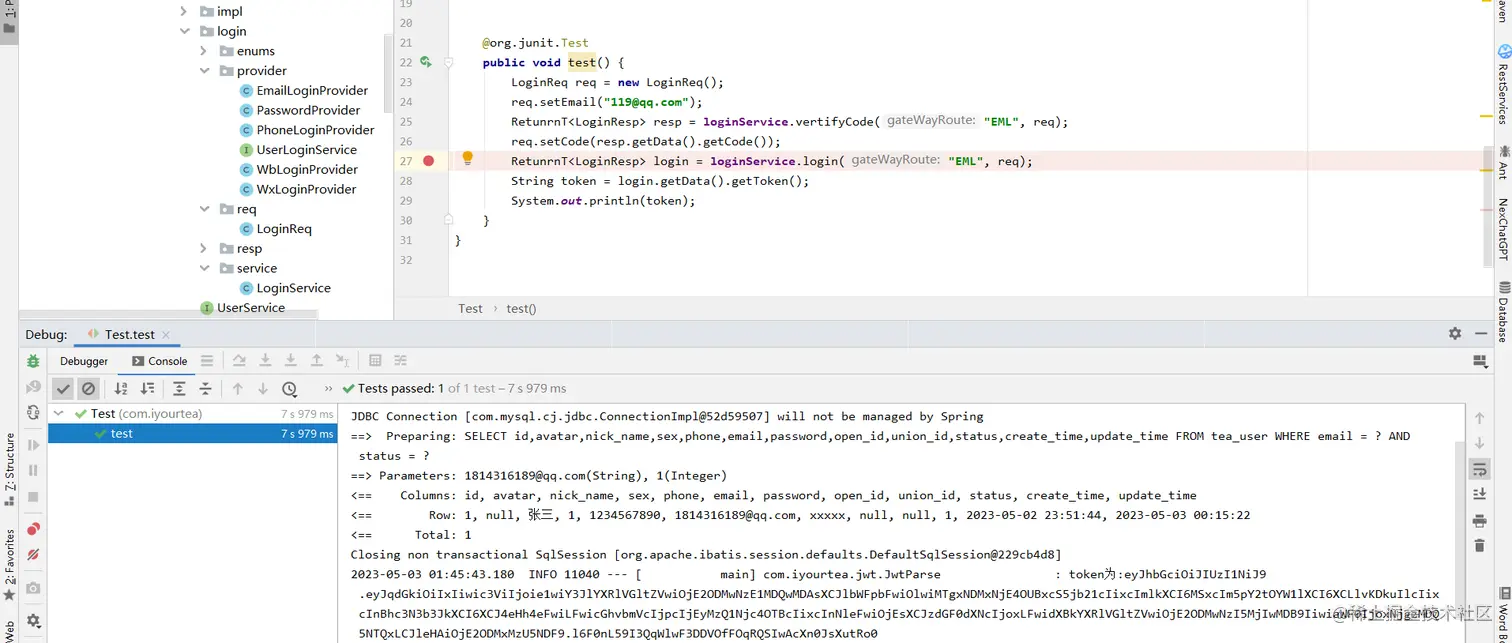
Task: Select the passed 'test' result row
Action: coord(192,433)
